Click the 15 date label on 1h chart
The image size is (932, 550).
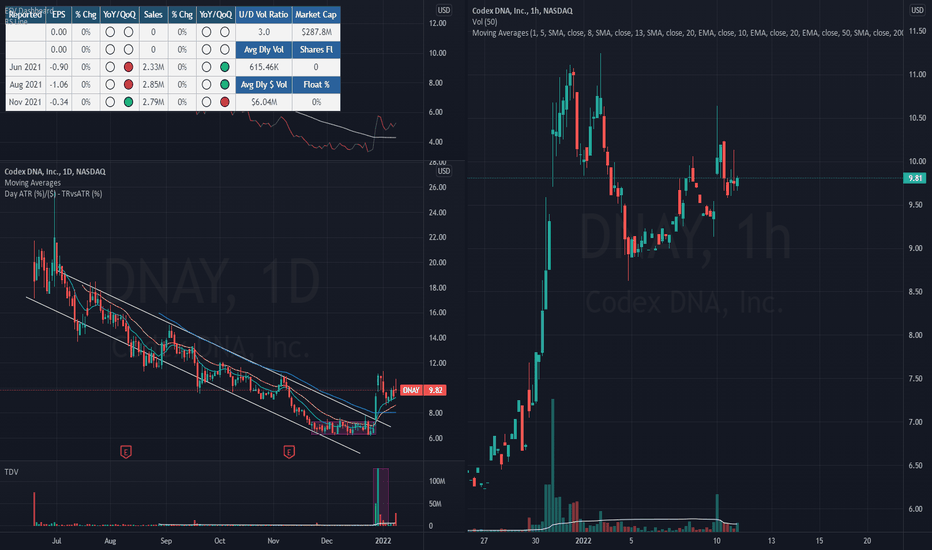(819, 540)
